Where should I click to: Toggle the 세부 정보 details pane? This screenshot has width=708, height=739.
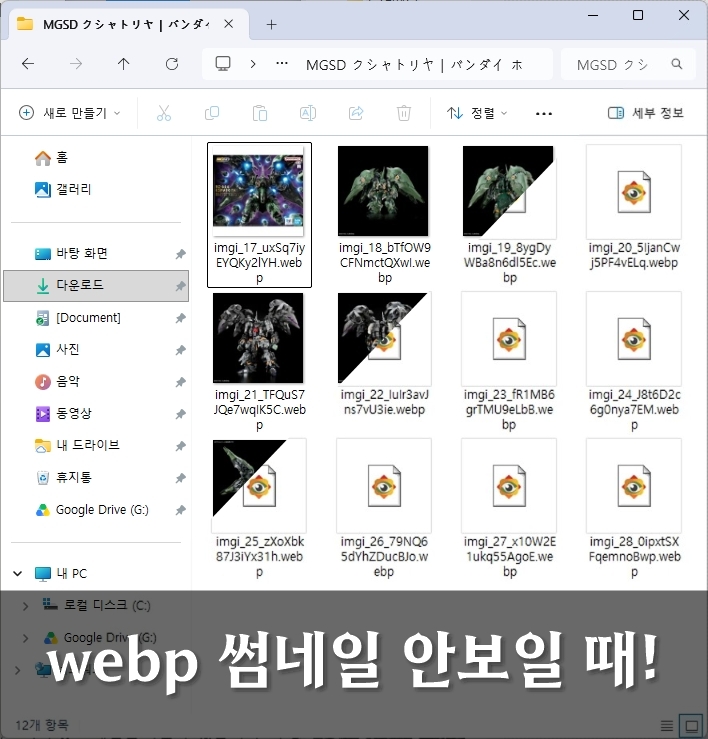(646, 113)
